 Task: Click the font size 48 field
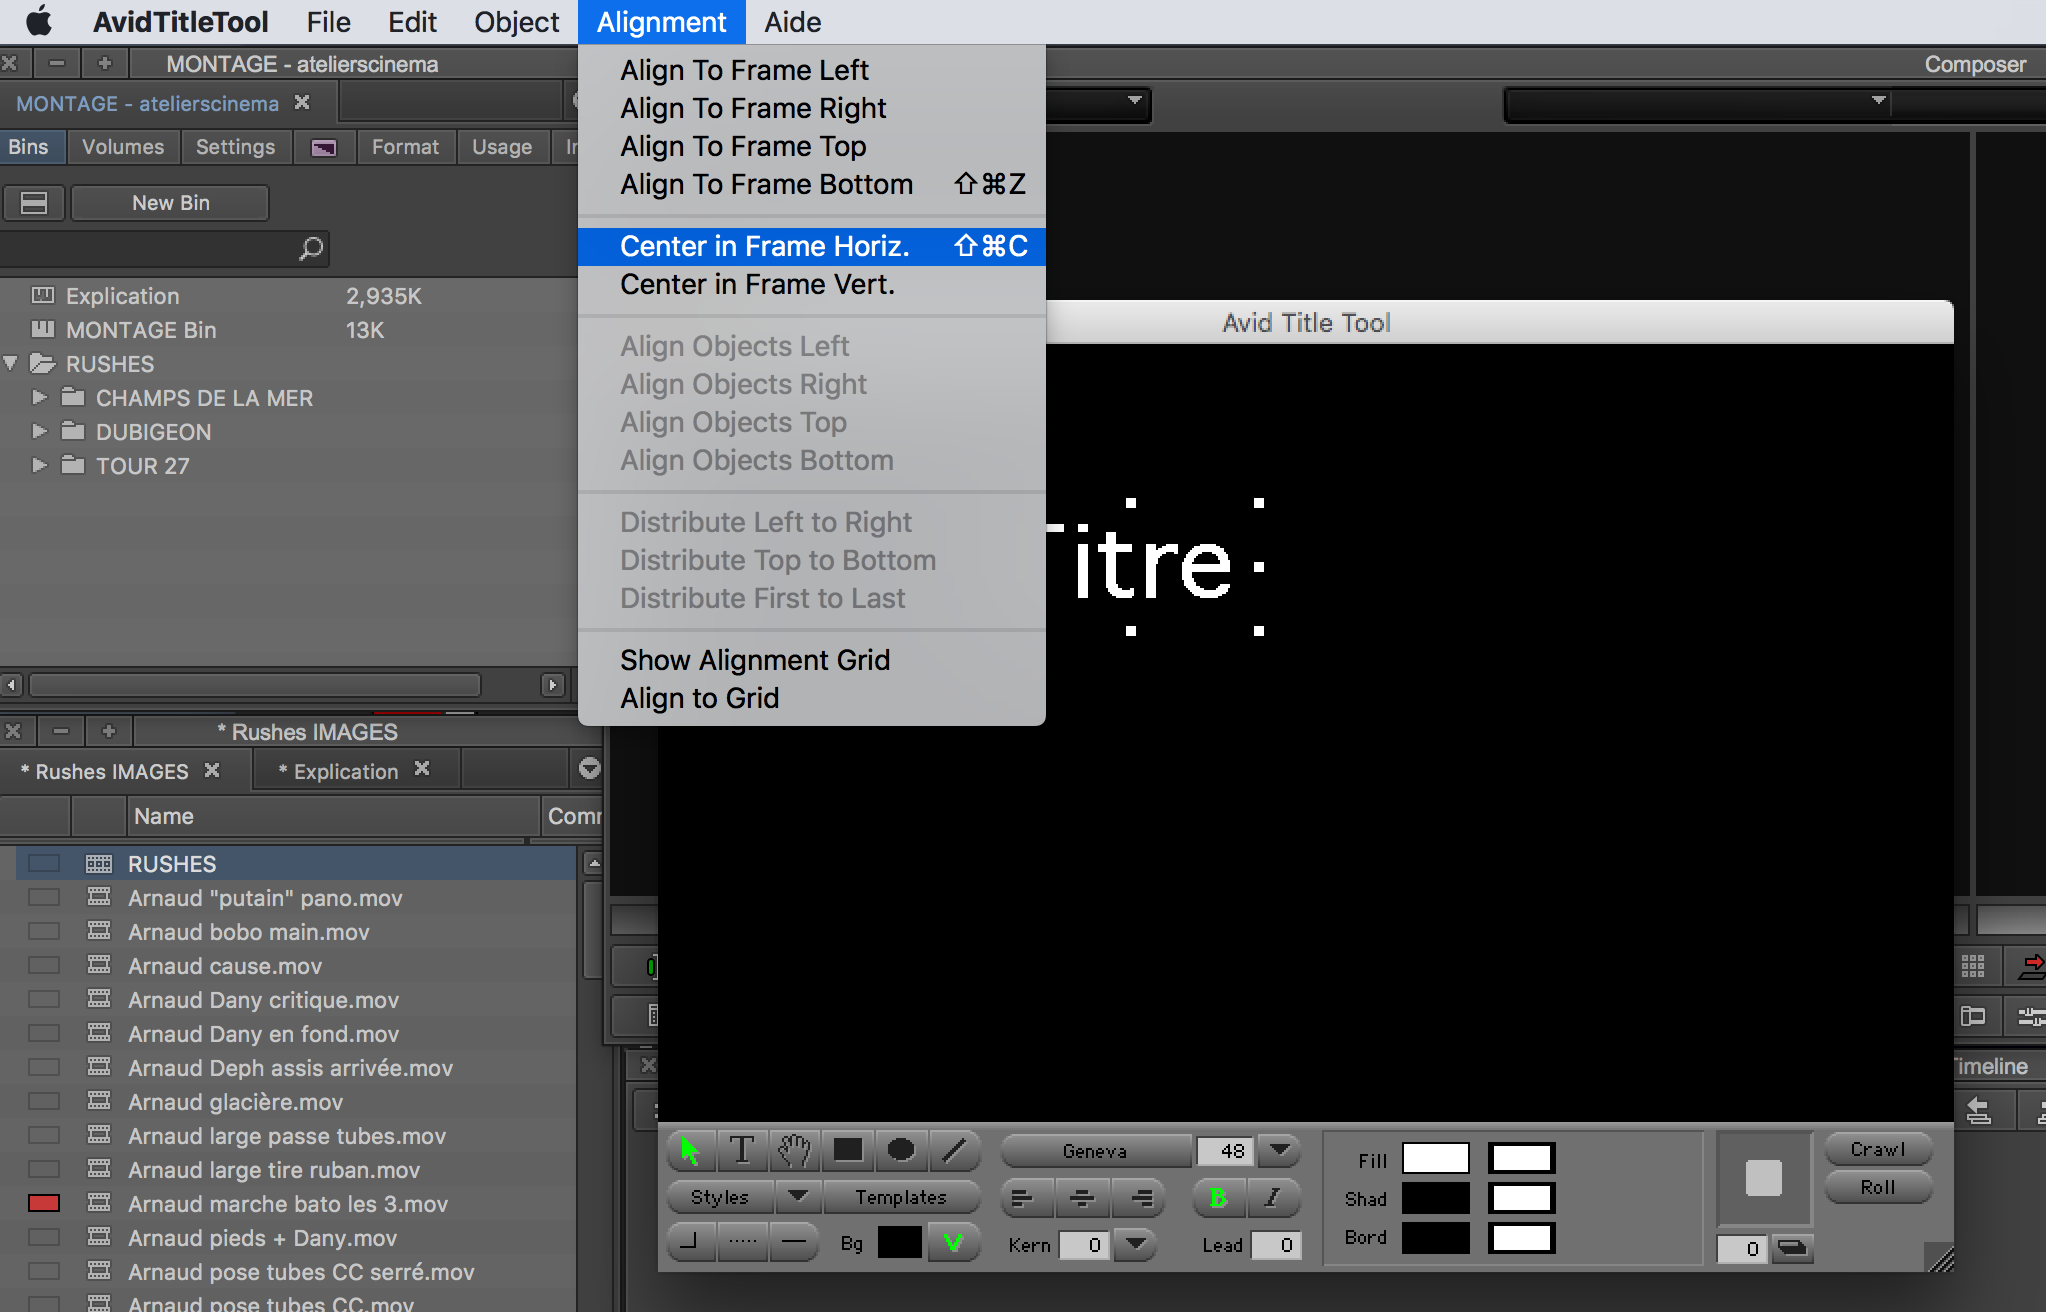[1226, 1151]
